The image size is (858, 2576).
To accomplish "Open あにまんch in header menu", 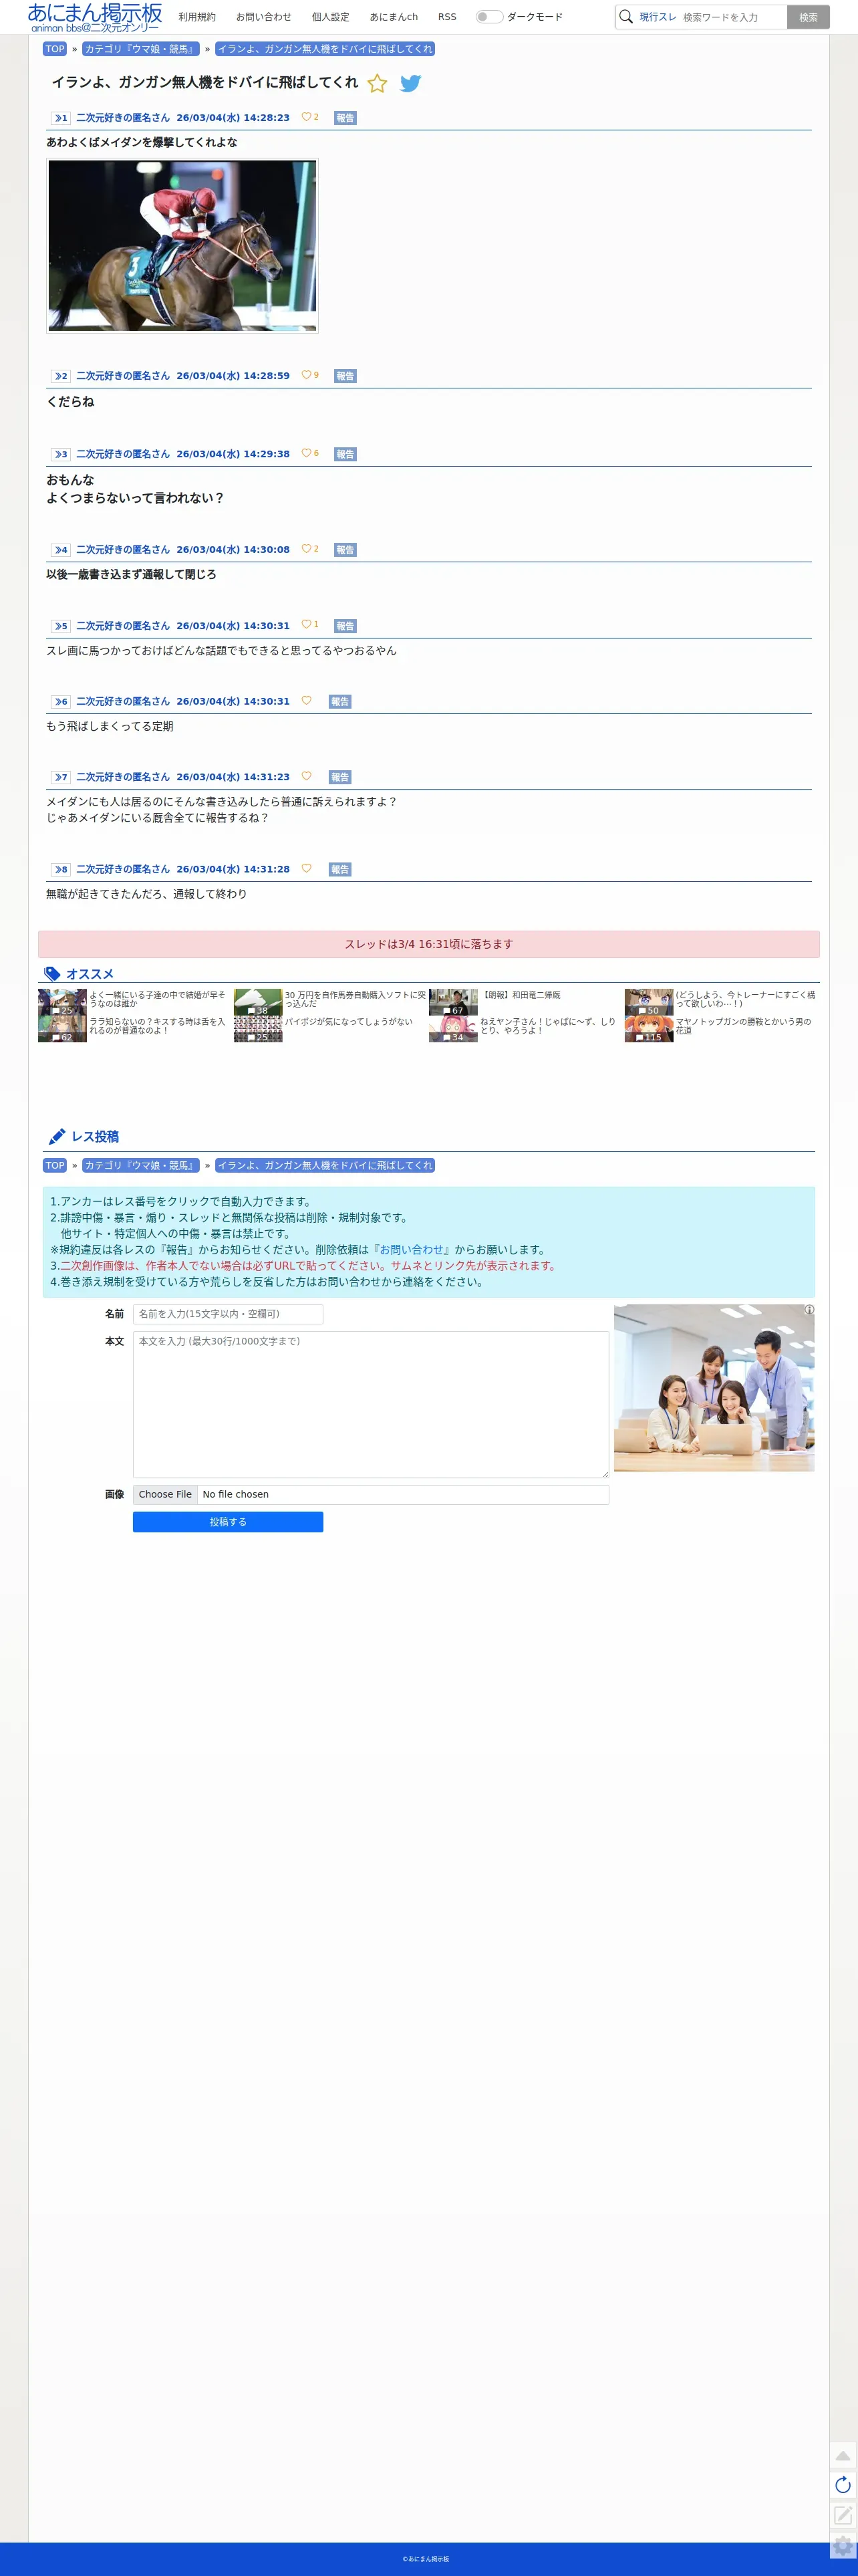I will 394,17.
